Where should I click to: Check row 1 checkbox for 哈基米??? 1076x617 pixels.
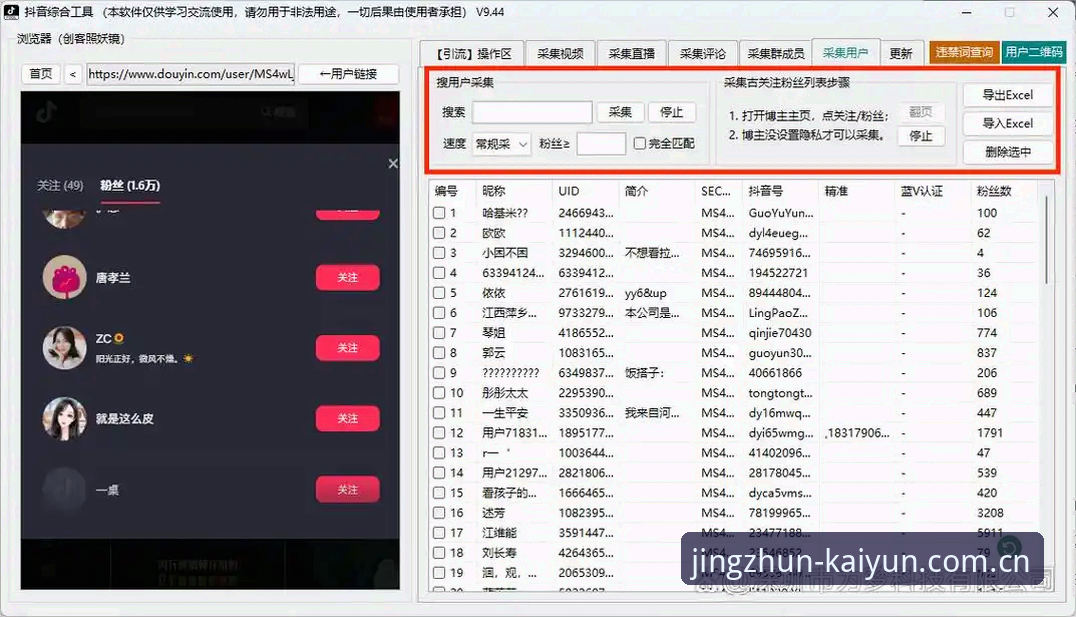[439, 213]
